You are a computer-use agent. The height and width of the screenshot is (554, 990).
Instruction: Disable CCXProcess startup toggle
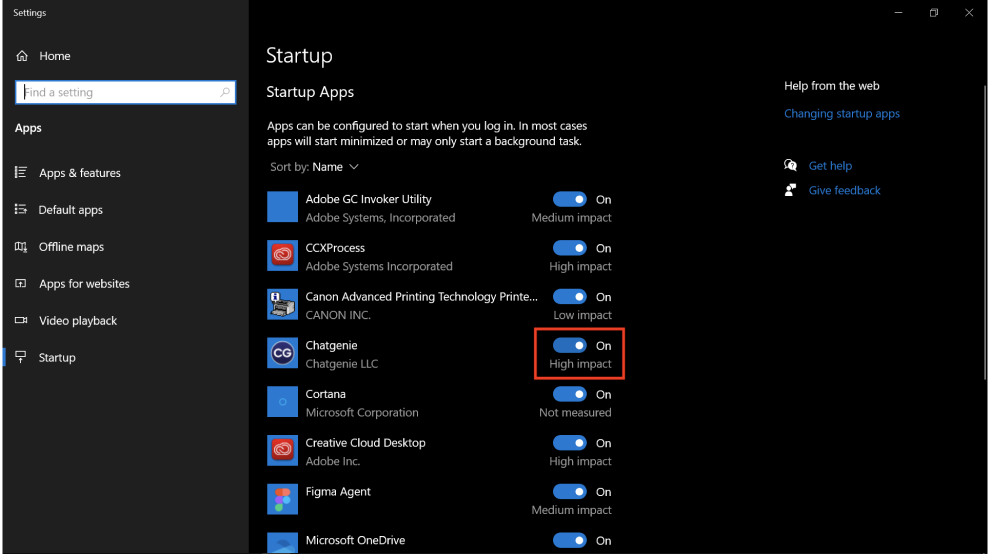(570, 248)
